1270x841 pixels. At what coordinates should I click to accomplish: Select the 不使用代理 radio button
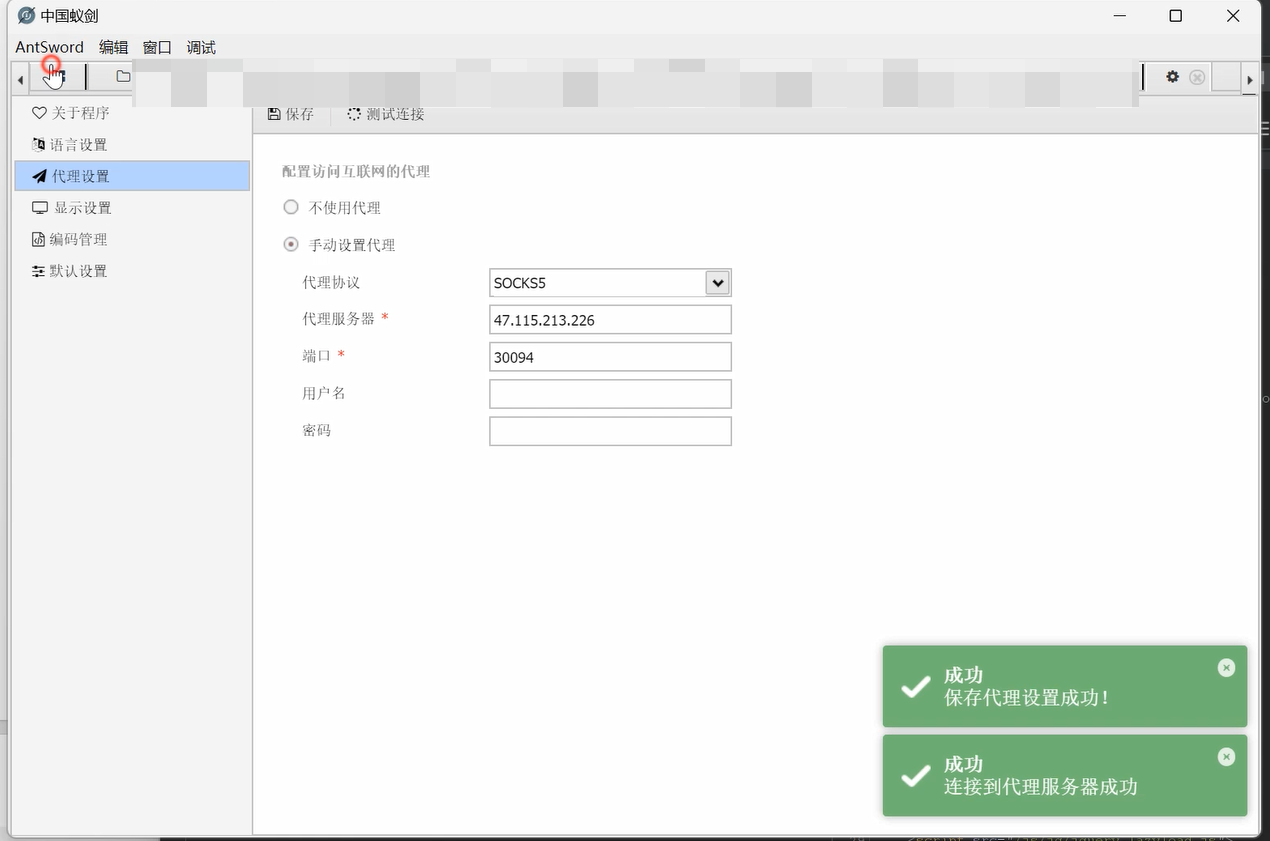point(291,207)
